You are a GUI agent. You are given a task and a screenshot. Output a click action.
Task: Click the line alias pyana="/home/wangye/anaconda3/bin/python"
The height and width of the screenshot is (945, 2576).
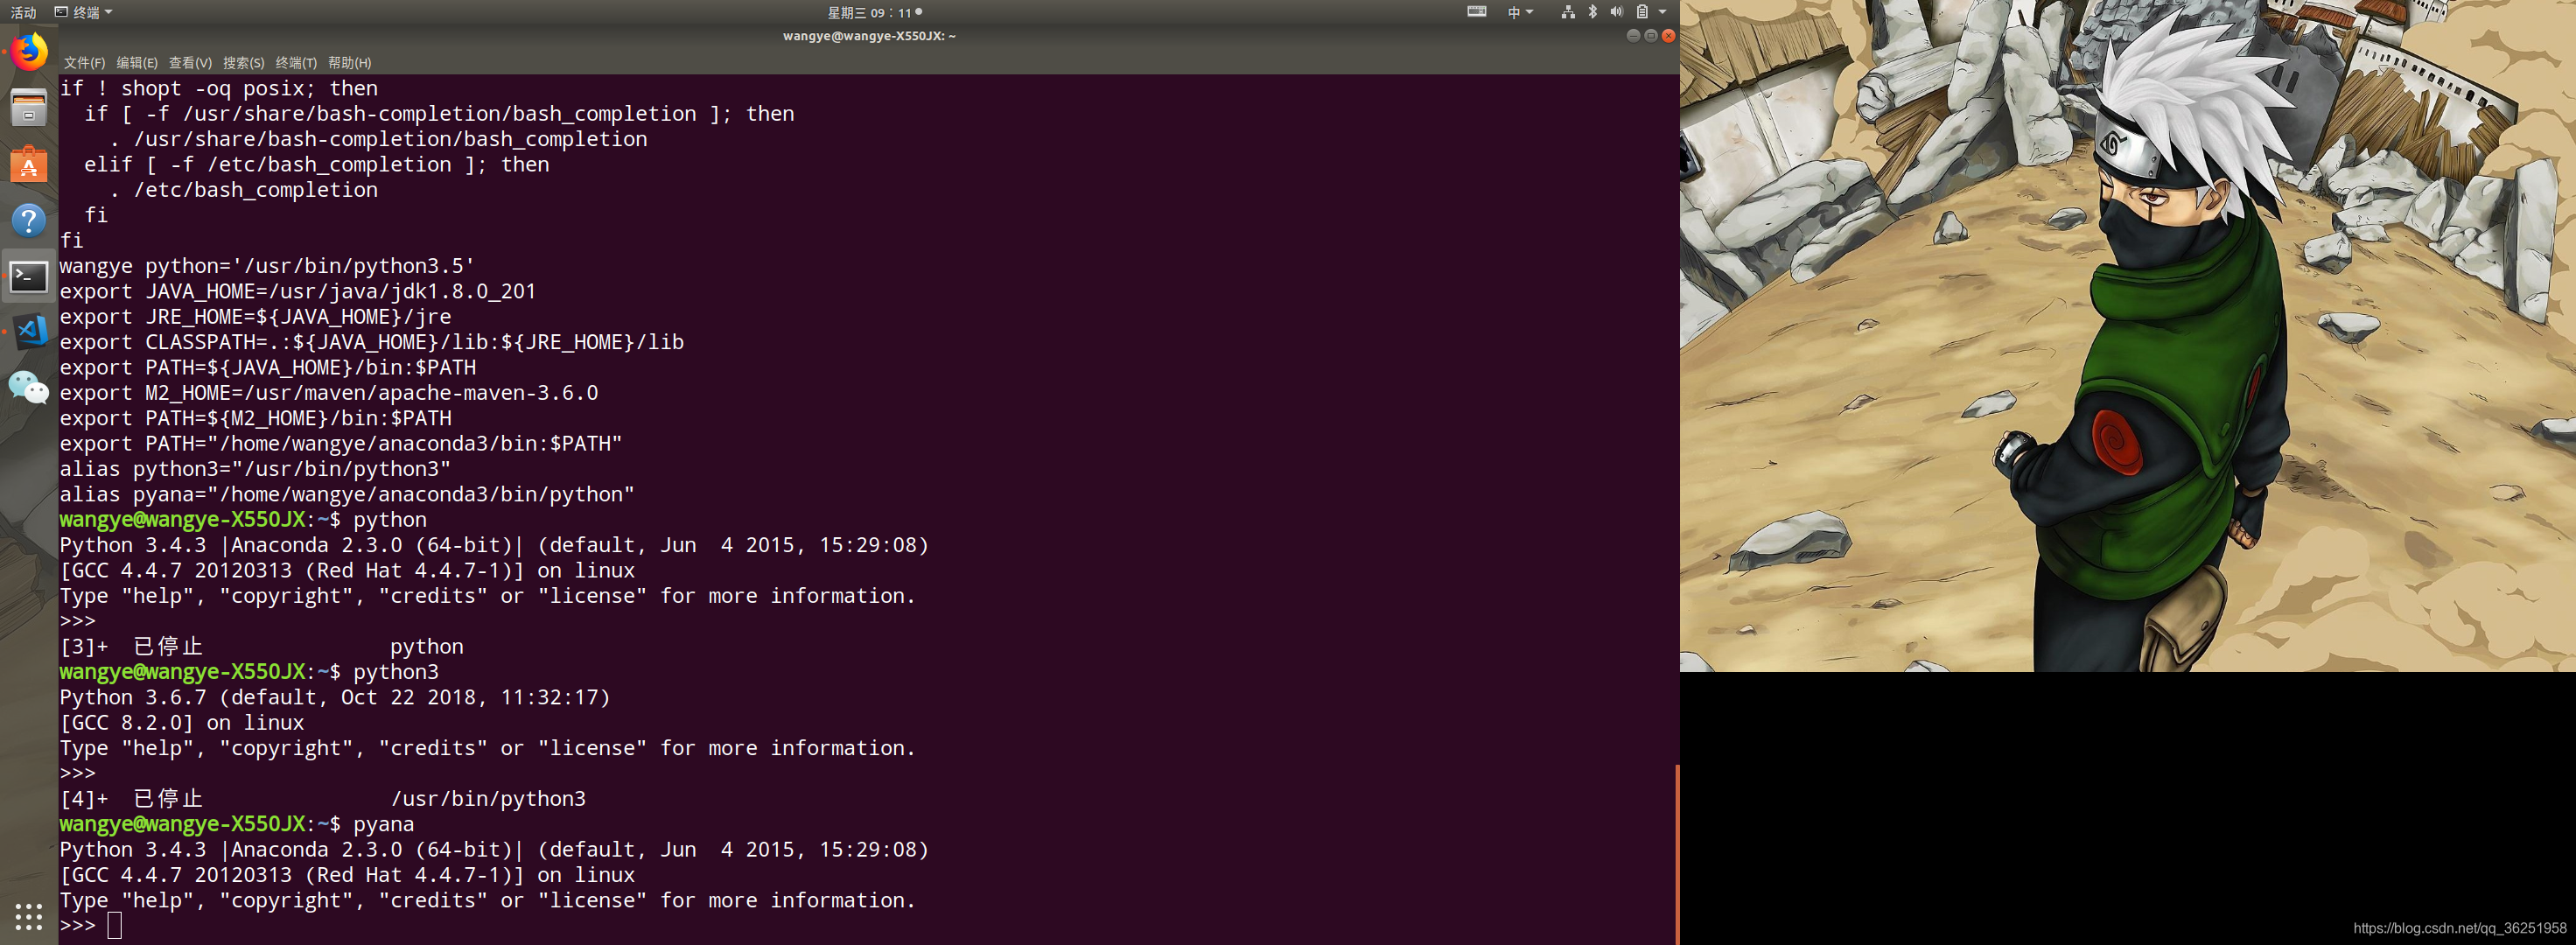347,494
